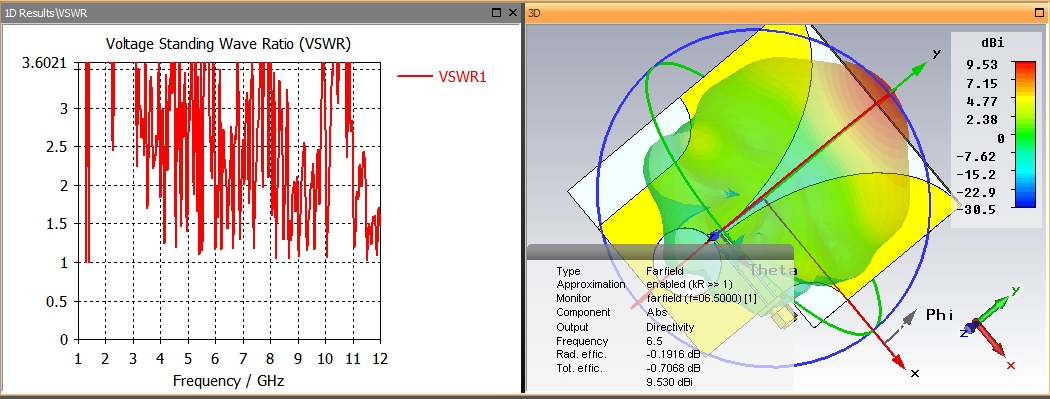Image resolution: width=1050 pixels, height=399 pixels.
Task: Click the 3.6021 maximum y-axis value
Action: [44, 64]
